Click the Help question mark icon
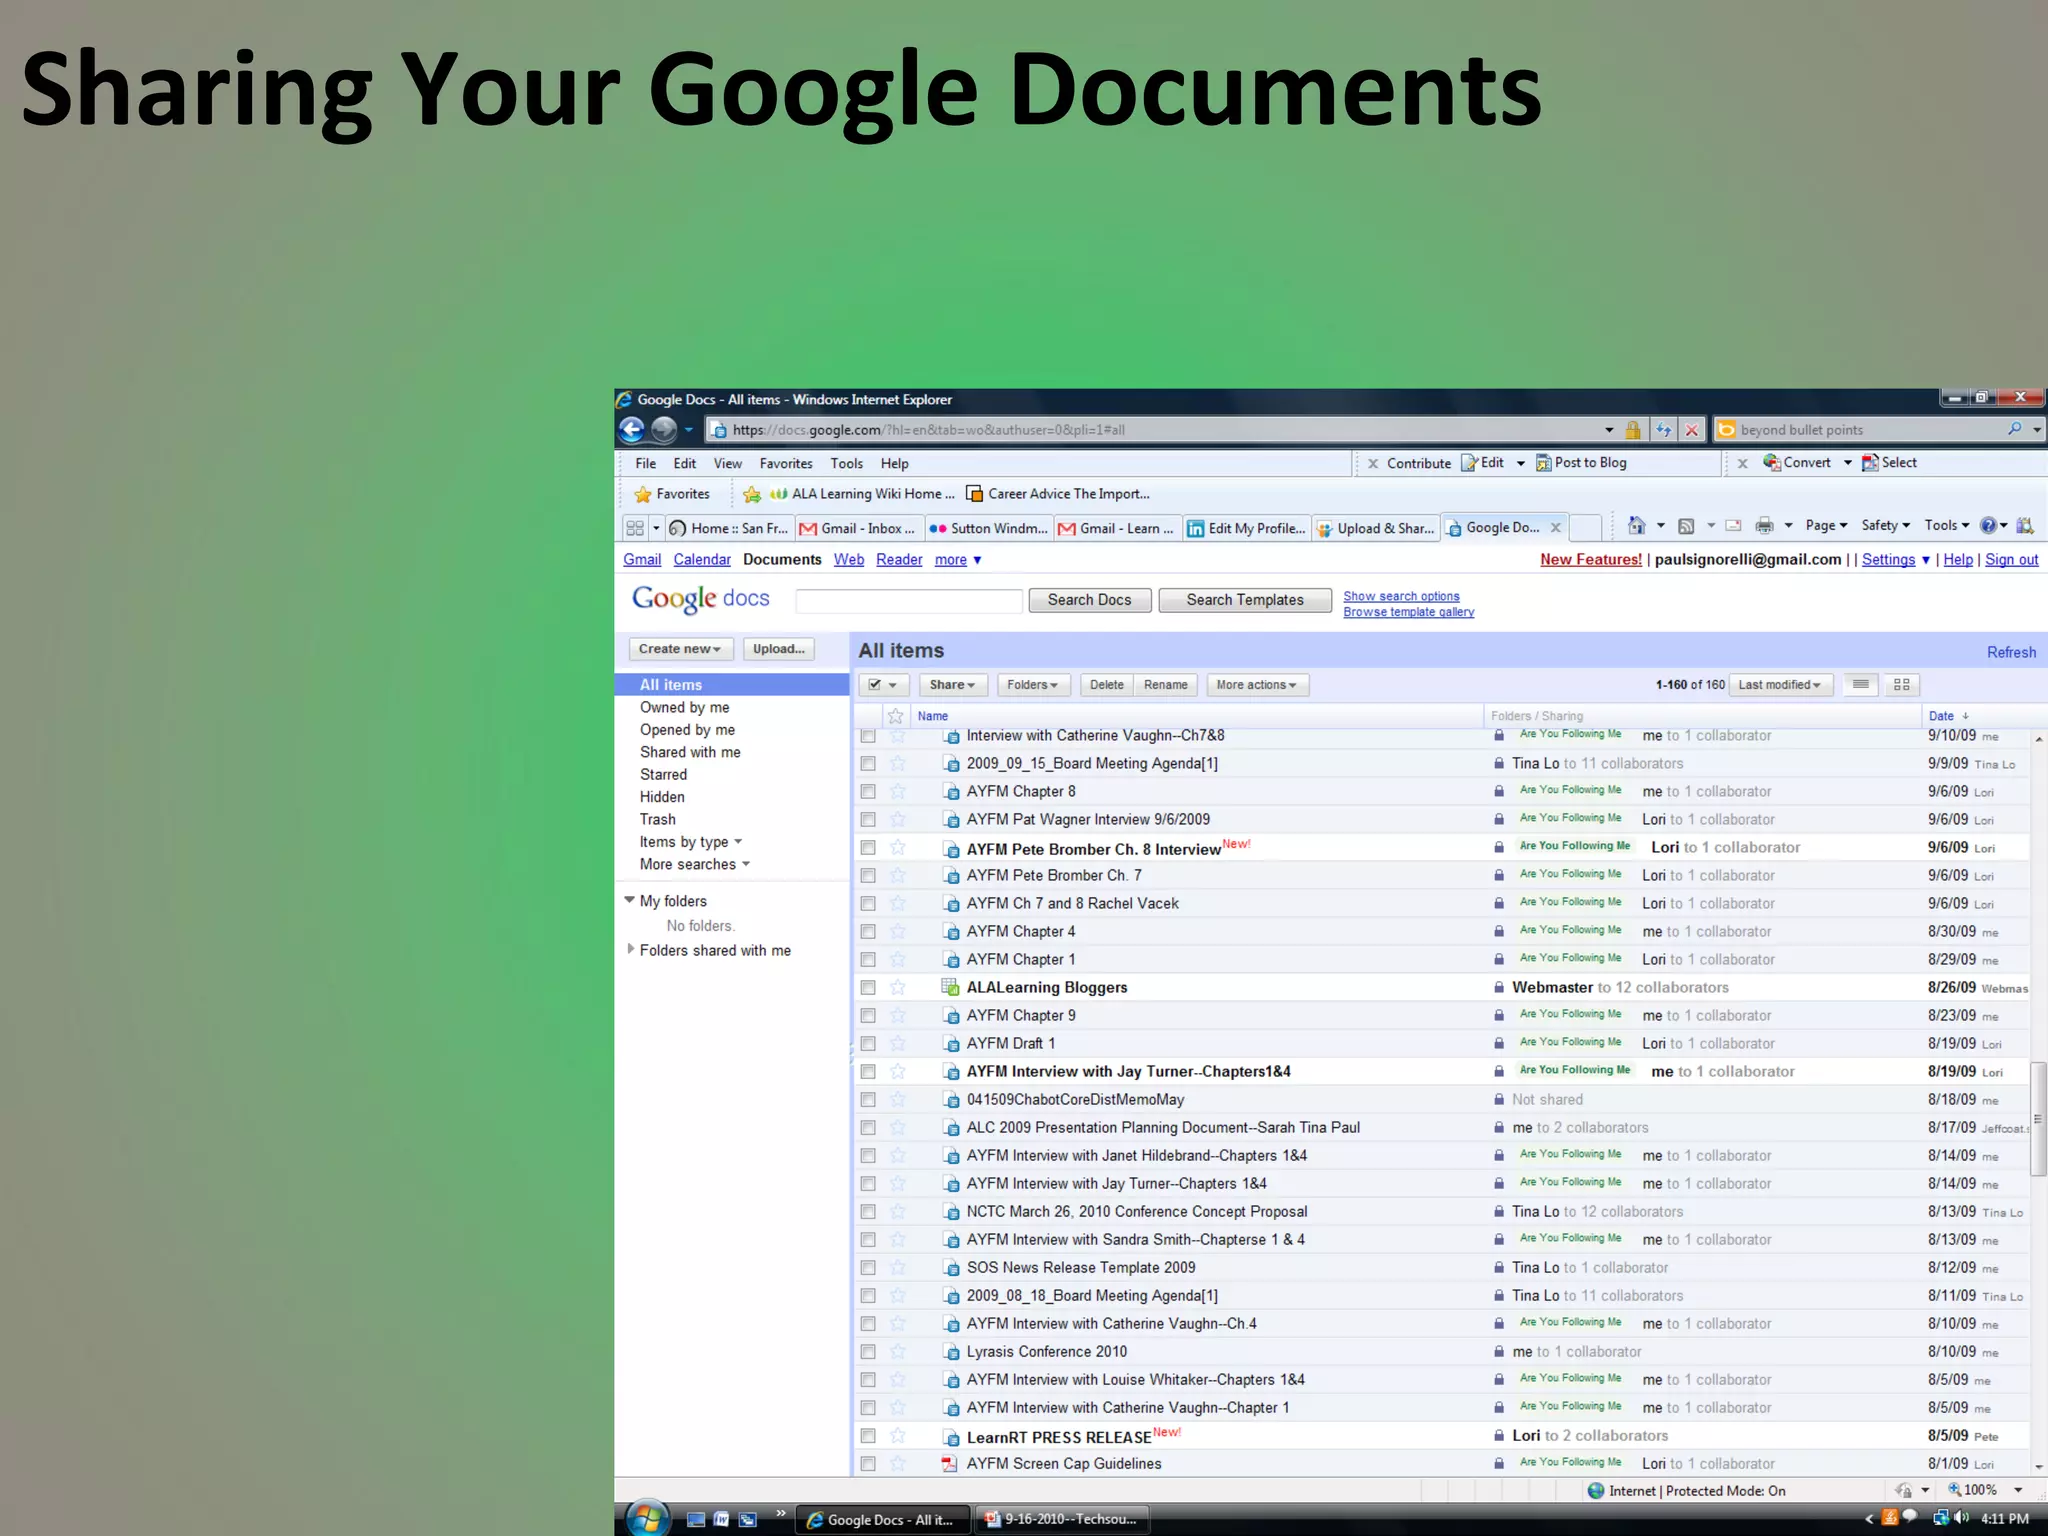Image resolution: width=2048 pixels, height=1536 pixels. [1988, 526]
